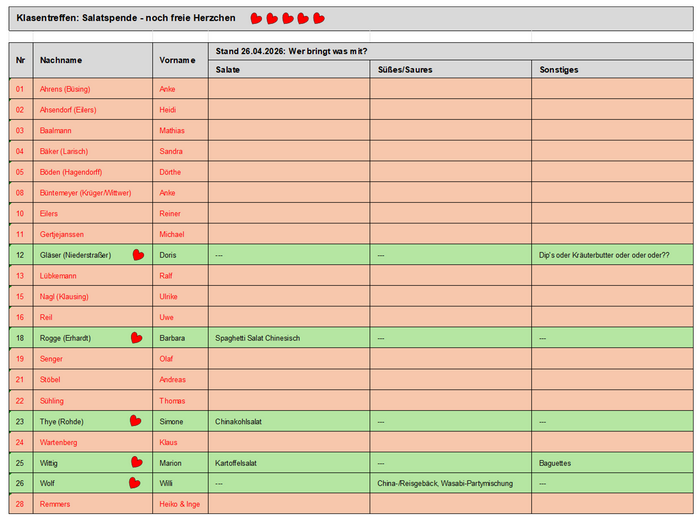Image resolution: width=700 pixels, height=522 pixels.
Task: Click the first name 'Barbara'
Action: 172,338
